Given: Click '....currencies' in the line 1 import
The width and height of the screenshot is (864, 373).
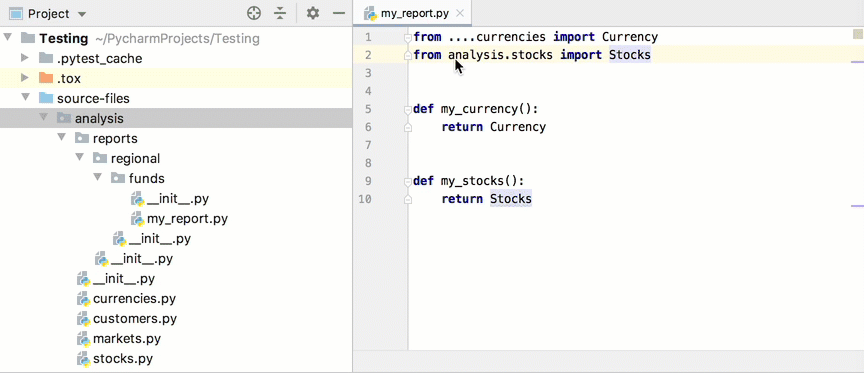Looking at the screenshot, I should point(497,37).
